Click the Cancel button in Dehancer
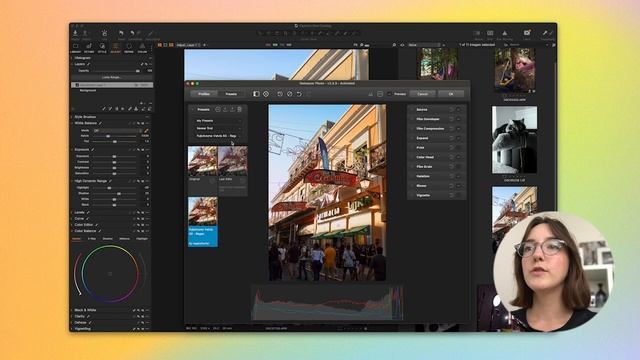 422,94
